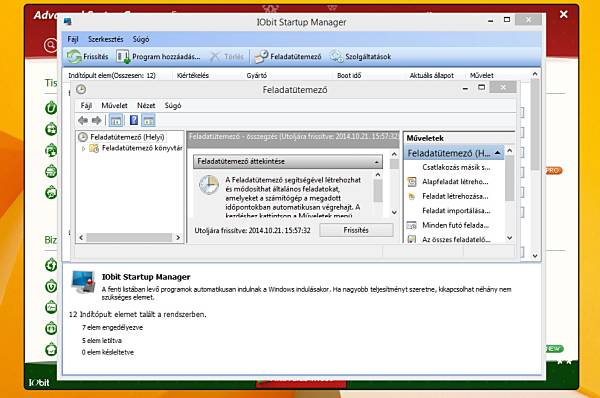Minimize the Feladatütemező window
The height and width of the screenshot is (398, 600).
point(465,88)
